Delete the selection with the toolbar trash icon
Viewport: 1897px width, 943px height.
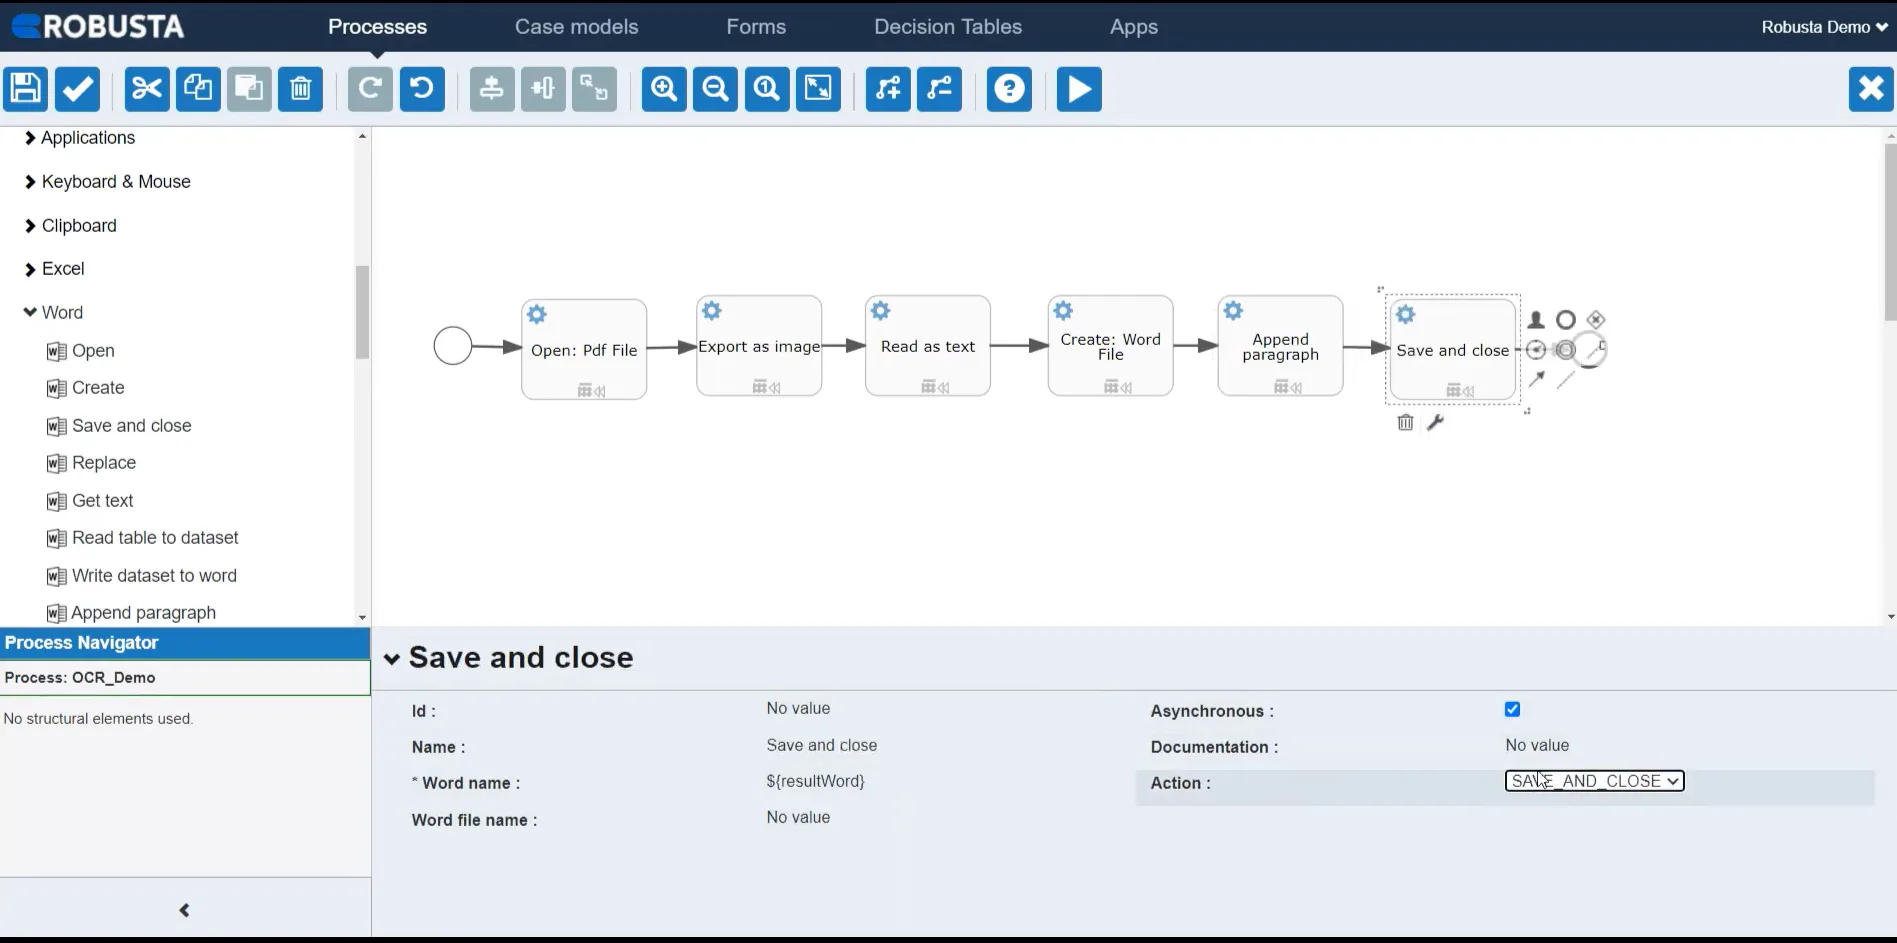300,89
